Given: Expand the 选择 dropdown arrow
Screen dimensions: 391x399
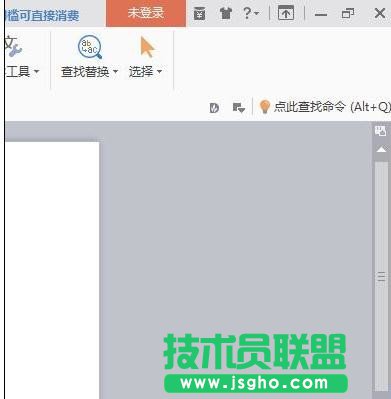Looking at the screenshot, I should coord(159,71).
